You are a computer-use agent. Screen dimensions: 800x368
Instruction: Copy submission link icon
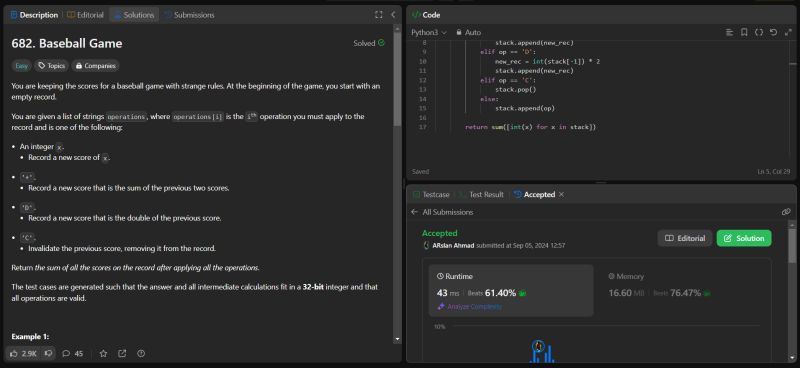click(786, 212)
